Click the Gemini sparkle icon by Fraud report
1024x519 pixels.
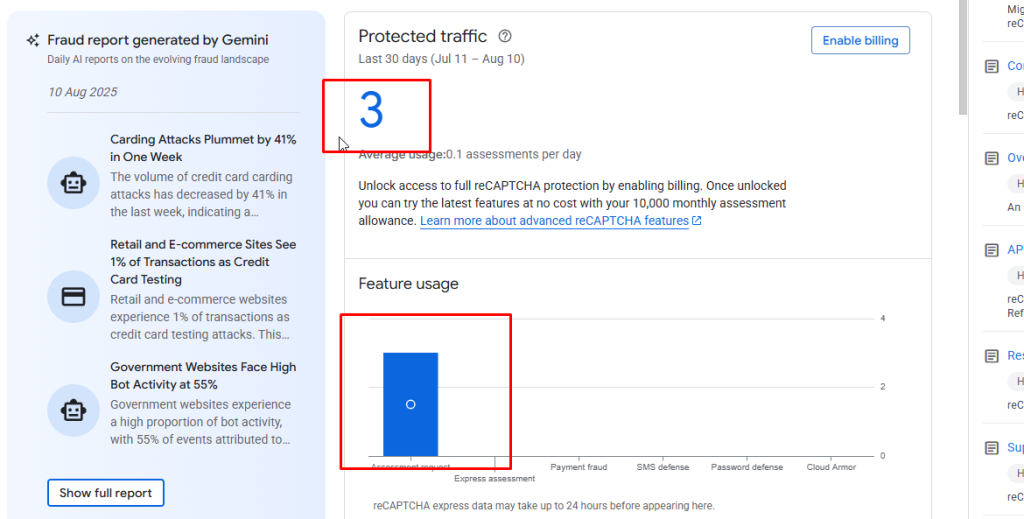[33, 40]
